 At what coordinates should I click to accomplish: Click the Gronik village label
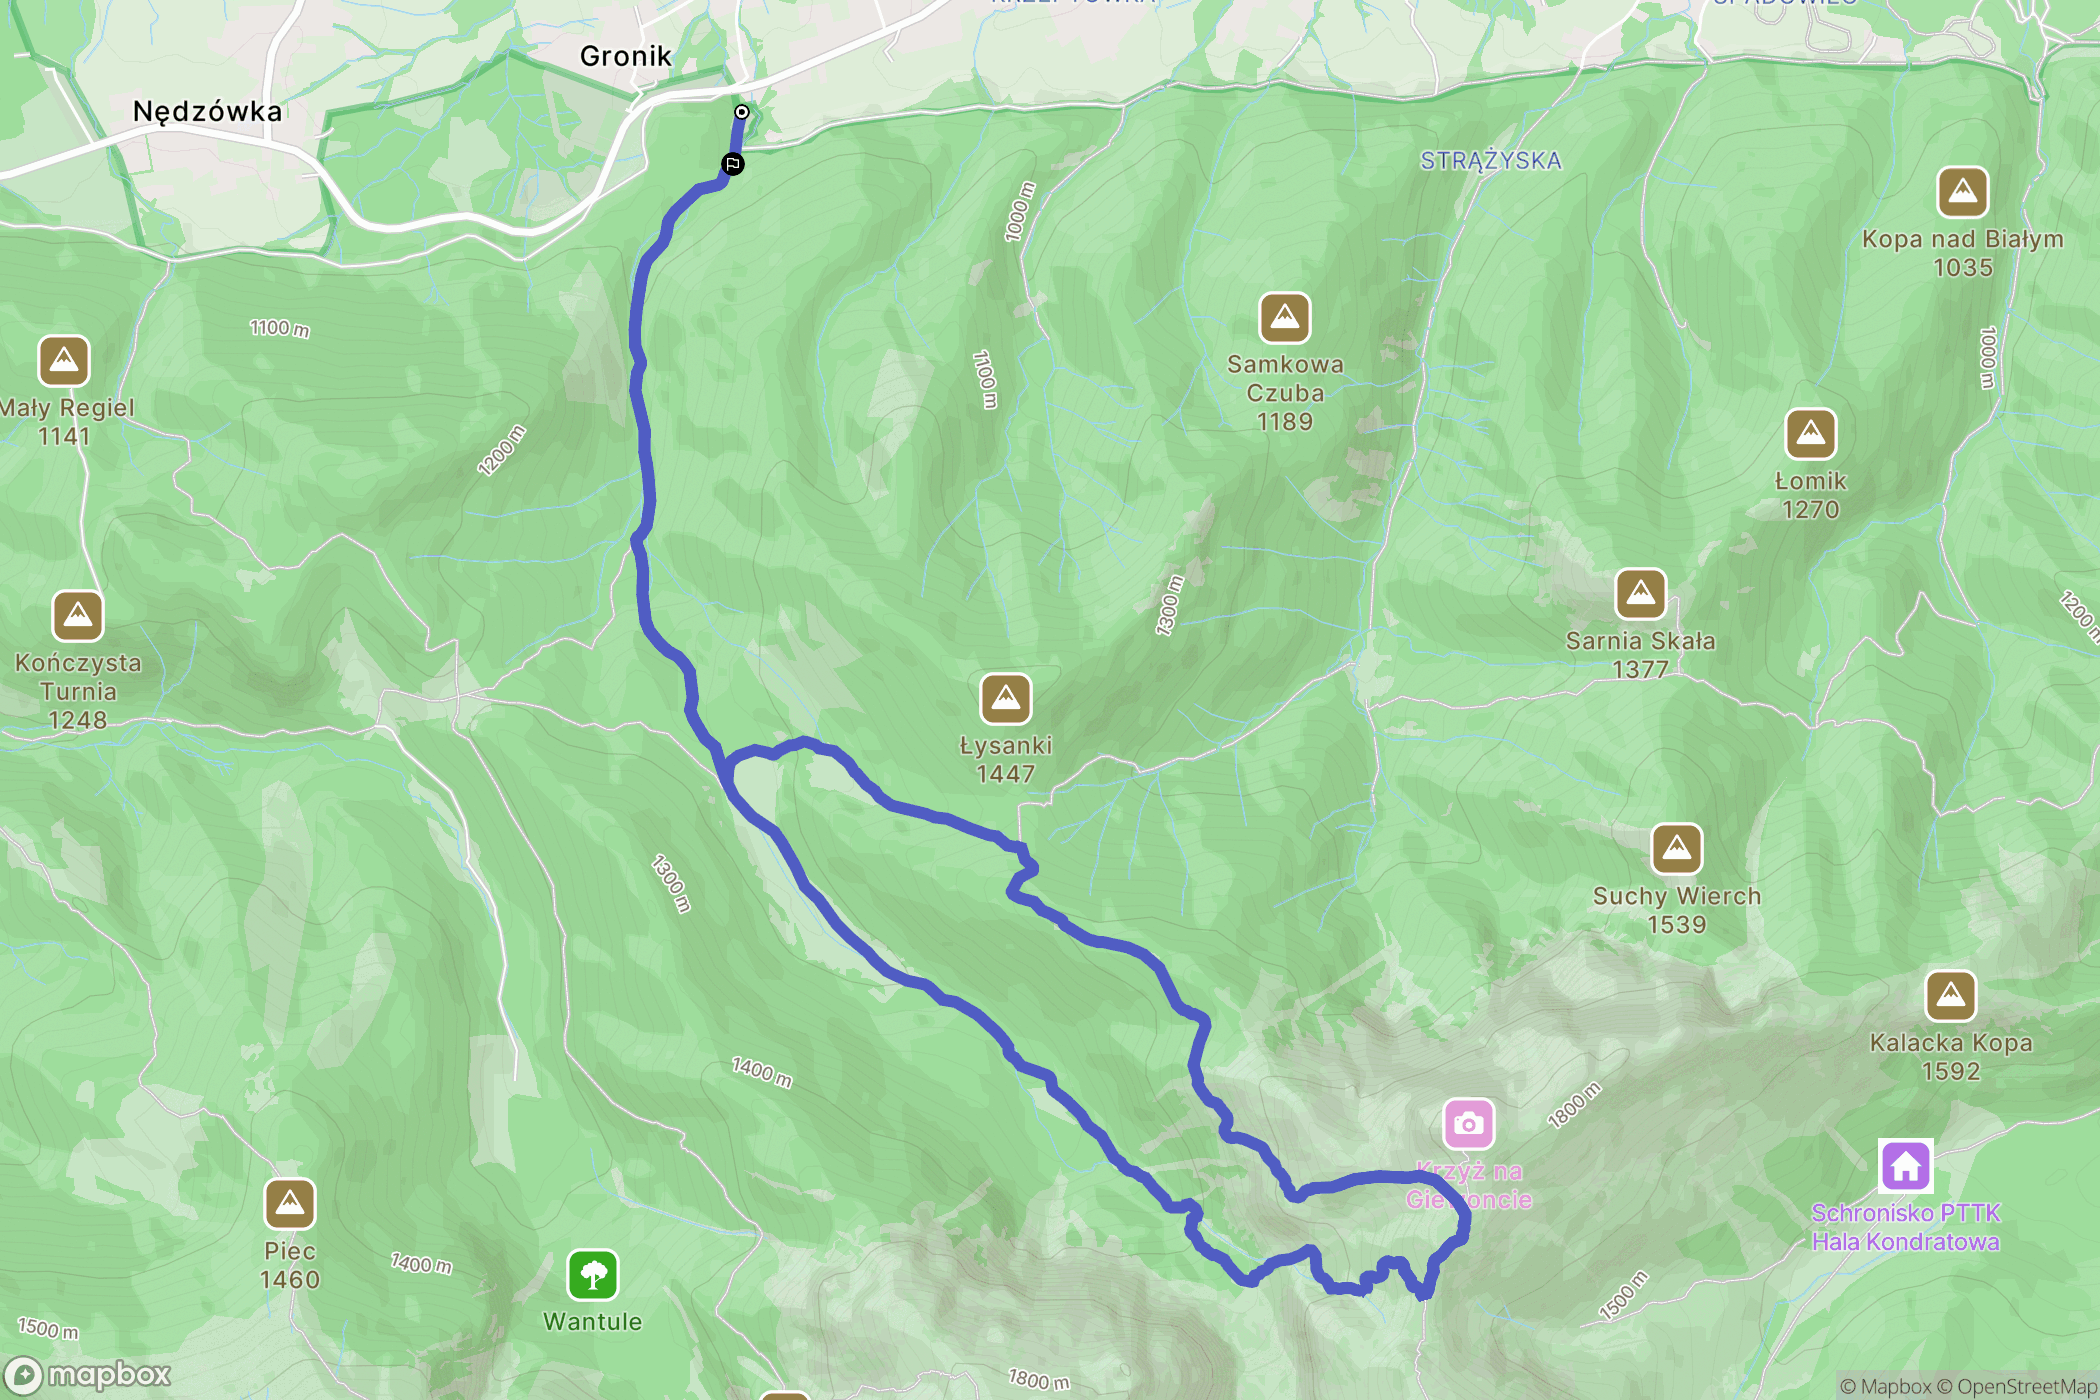626,56
